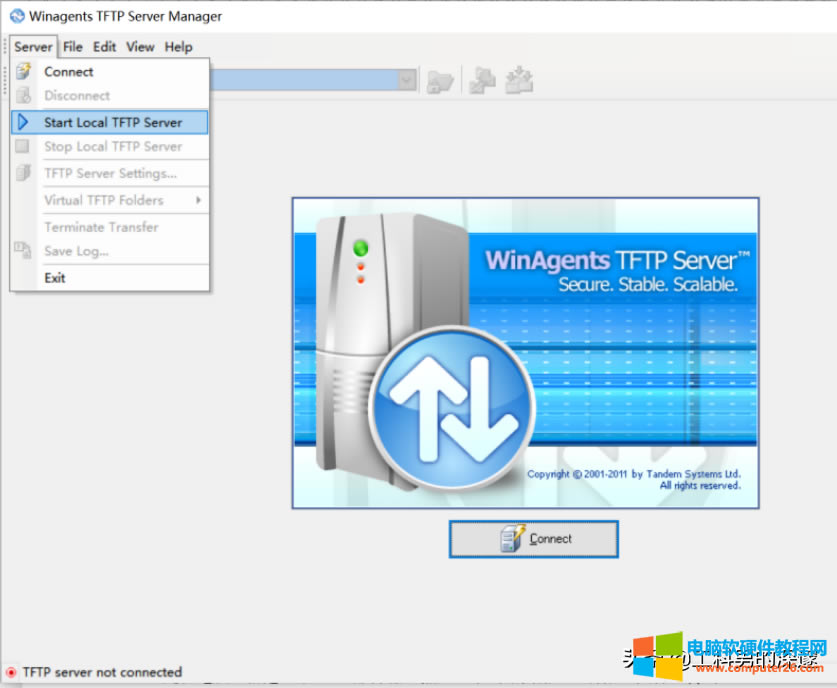Open the File menu
The image size is (837, 688).
72,47
